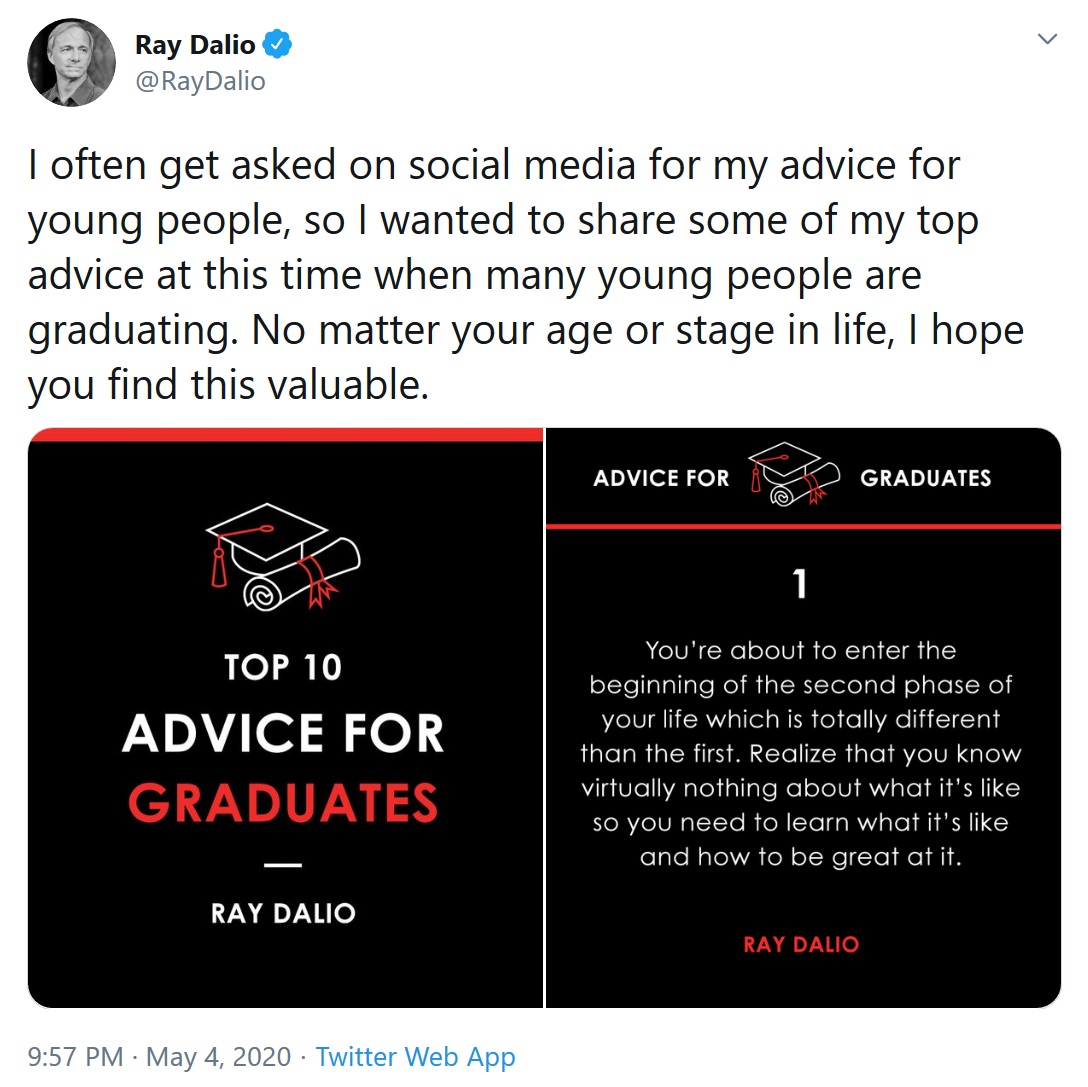Open the tweet options chevron menu
Screen dimensions: 1088x1087
pos(1047,40)
